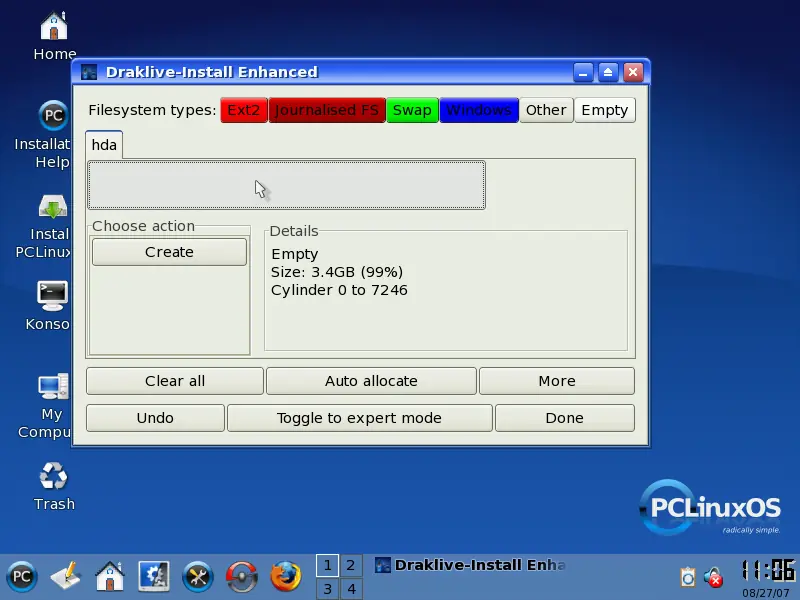The height and width of the screenshot is (600, 800).
Task: Click the Undo button
Action: [x=155, y=418]
